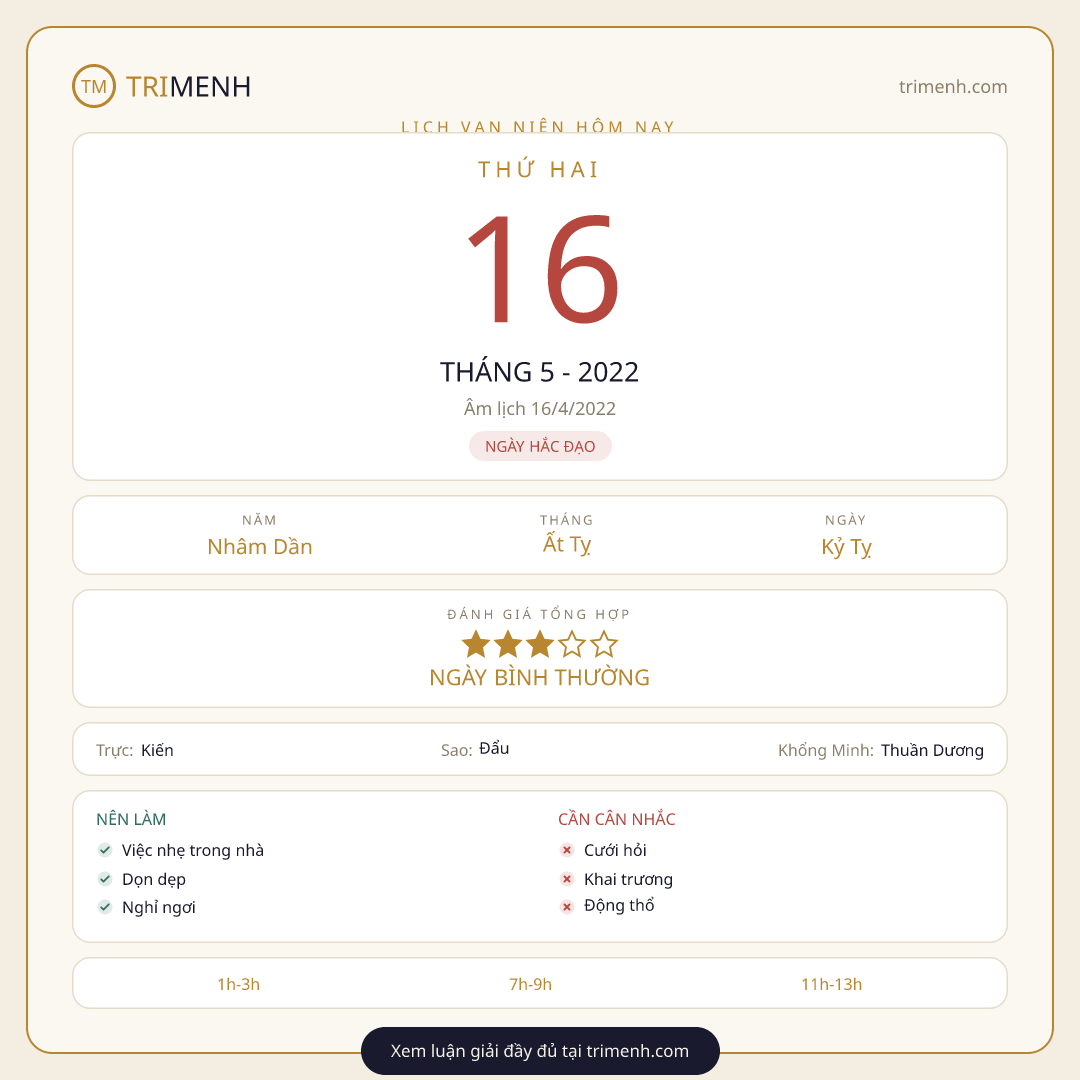The height and width of the screenshot is (1080, 1080).
Task: Click the Dọn dẹp item
Action: (x=154, y=880)
